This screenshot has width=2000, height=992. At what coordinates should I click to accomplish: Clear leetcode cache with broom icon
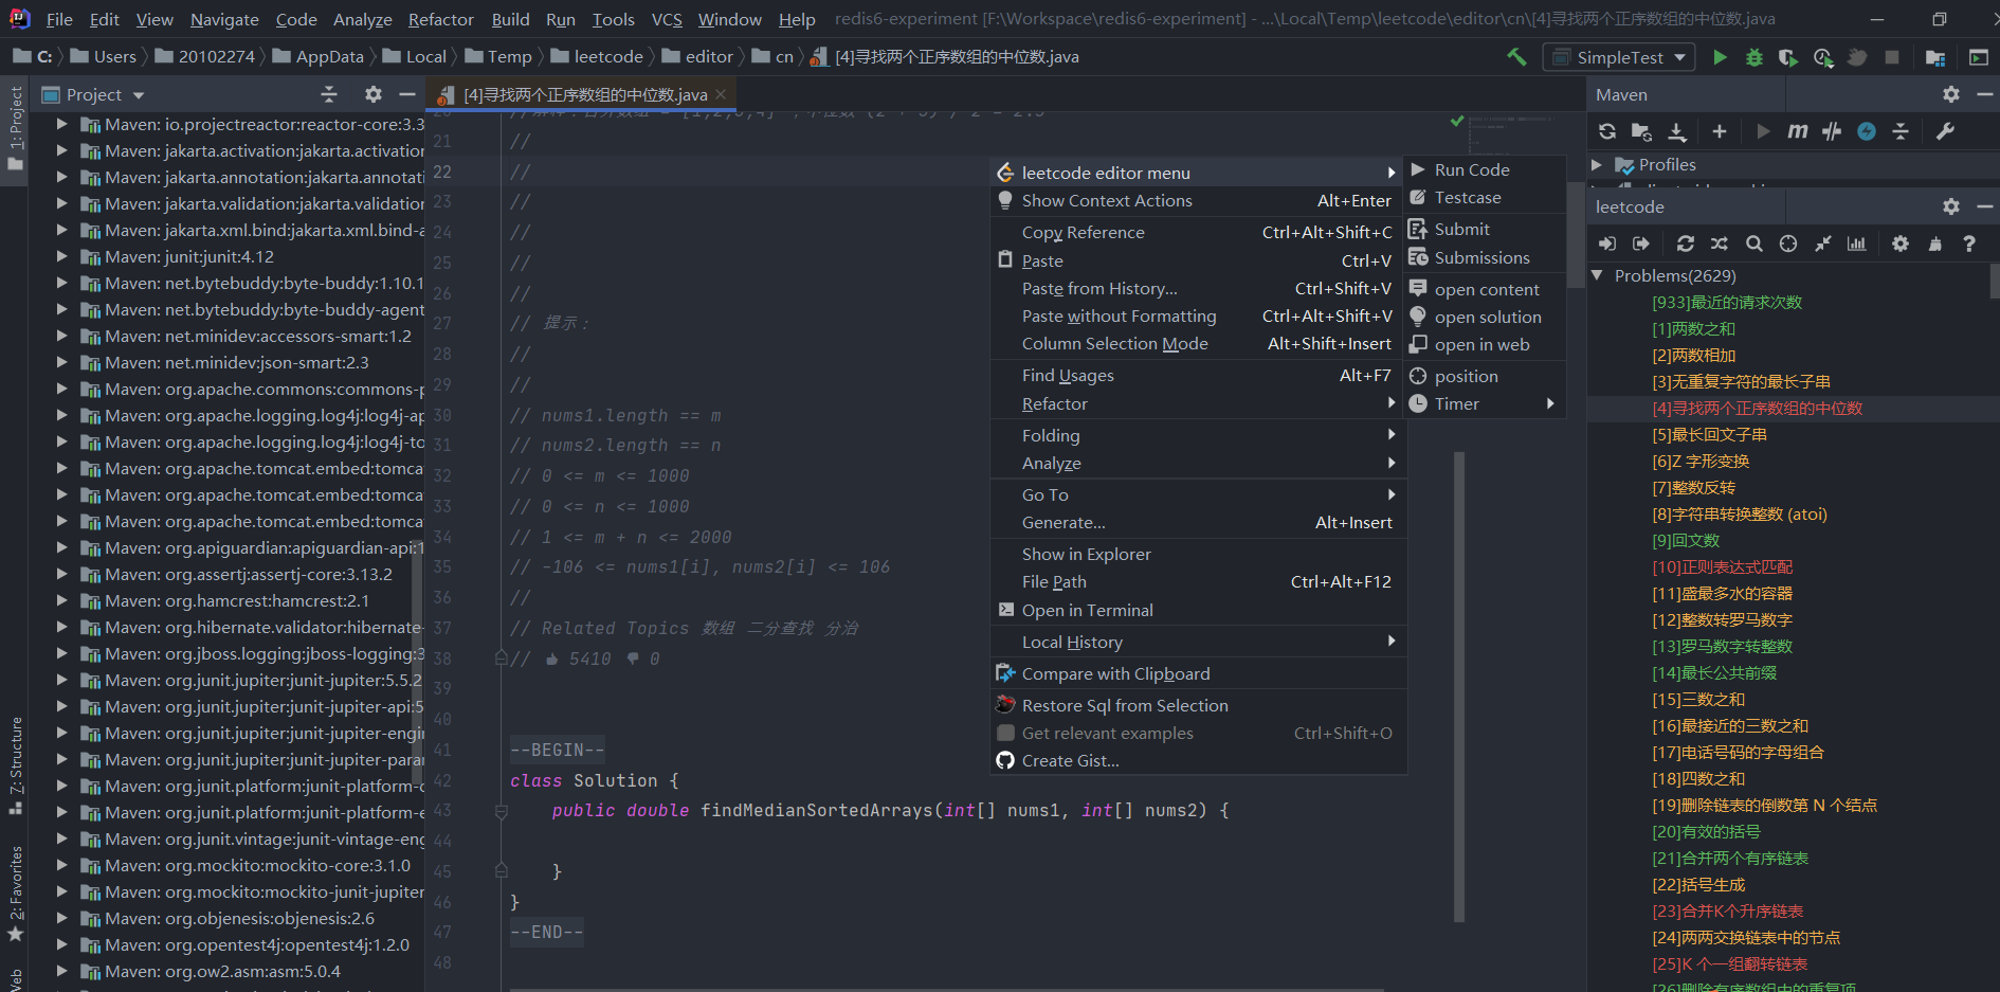(x=1935, y=243)
